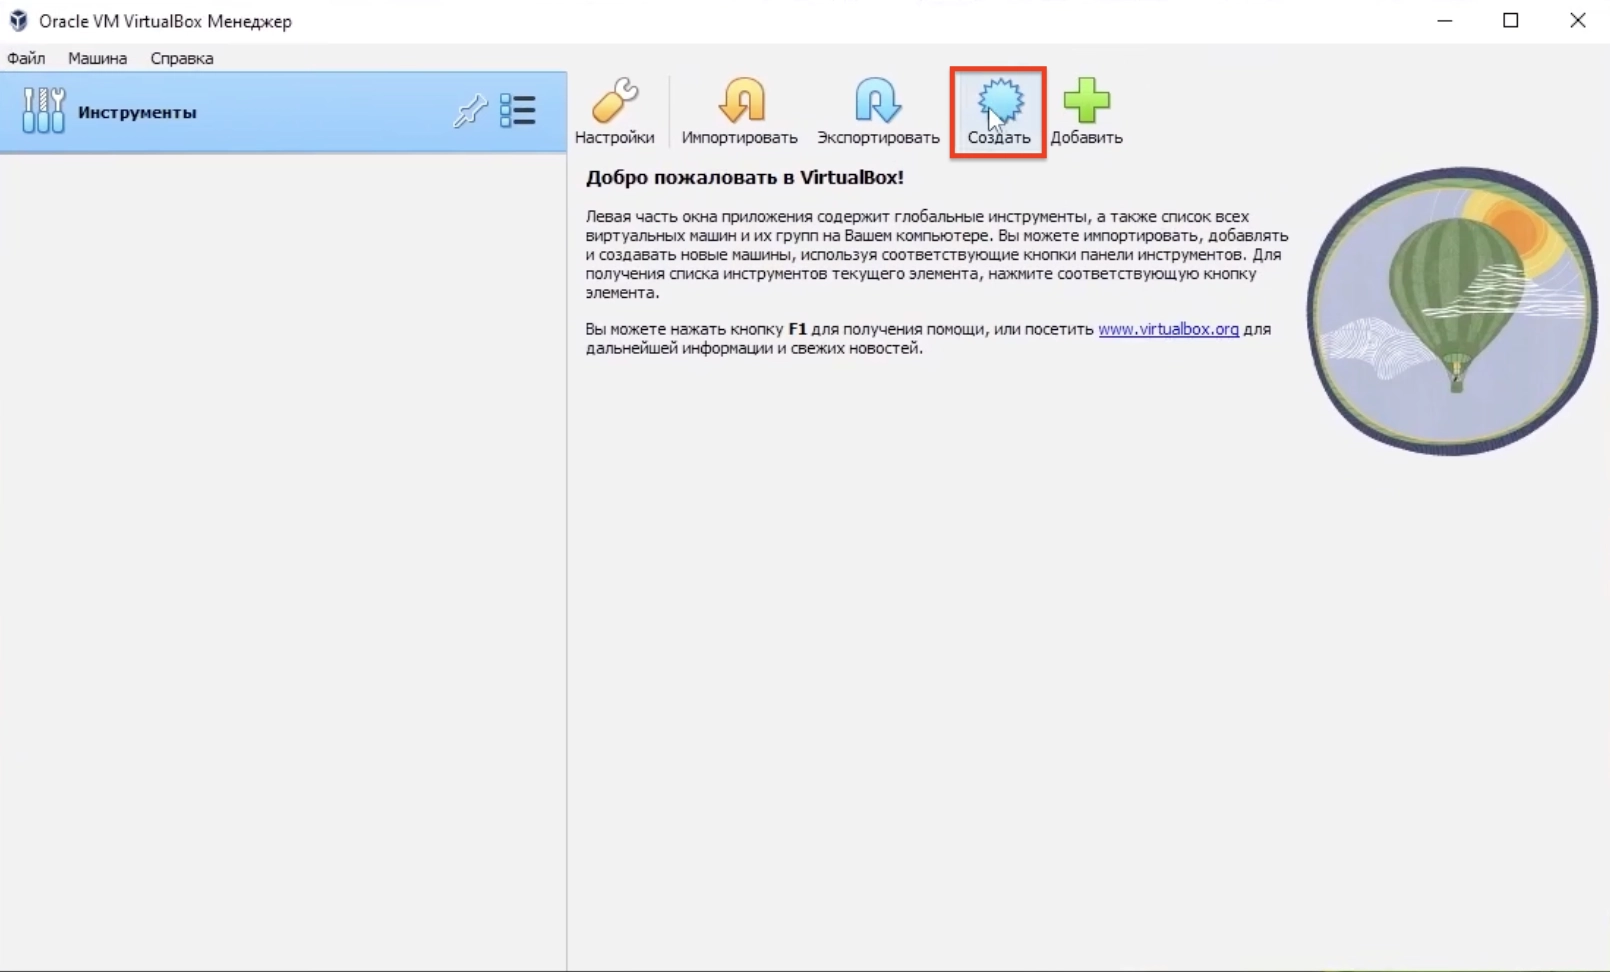This screenshot has width=1610, height=972.
Task: Select the Инструменты panel header
Action: point(136,111)
